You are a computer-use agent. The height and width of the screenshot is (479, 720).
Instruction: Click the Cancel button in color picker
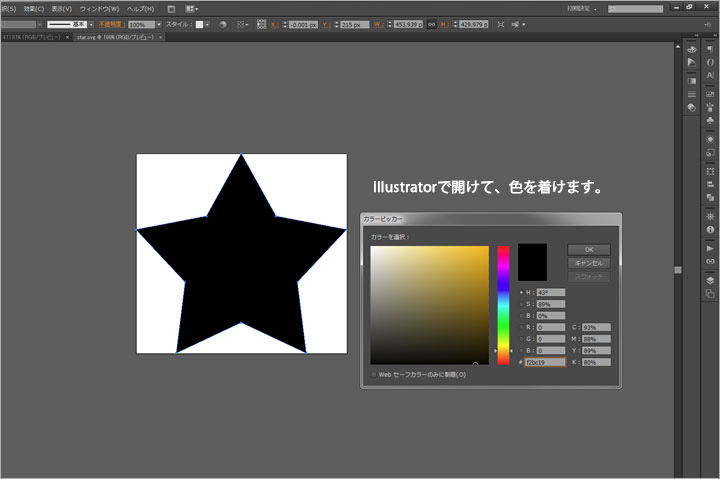(589, 263)
